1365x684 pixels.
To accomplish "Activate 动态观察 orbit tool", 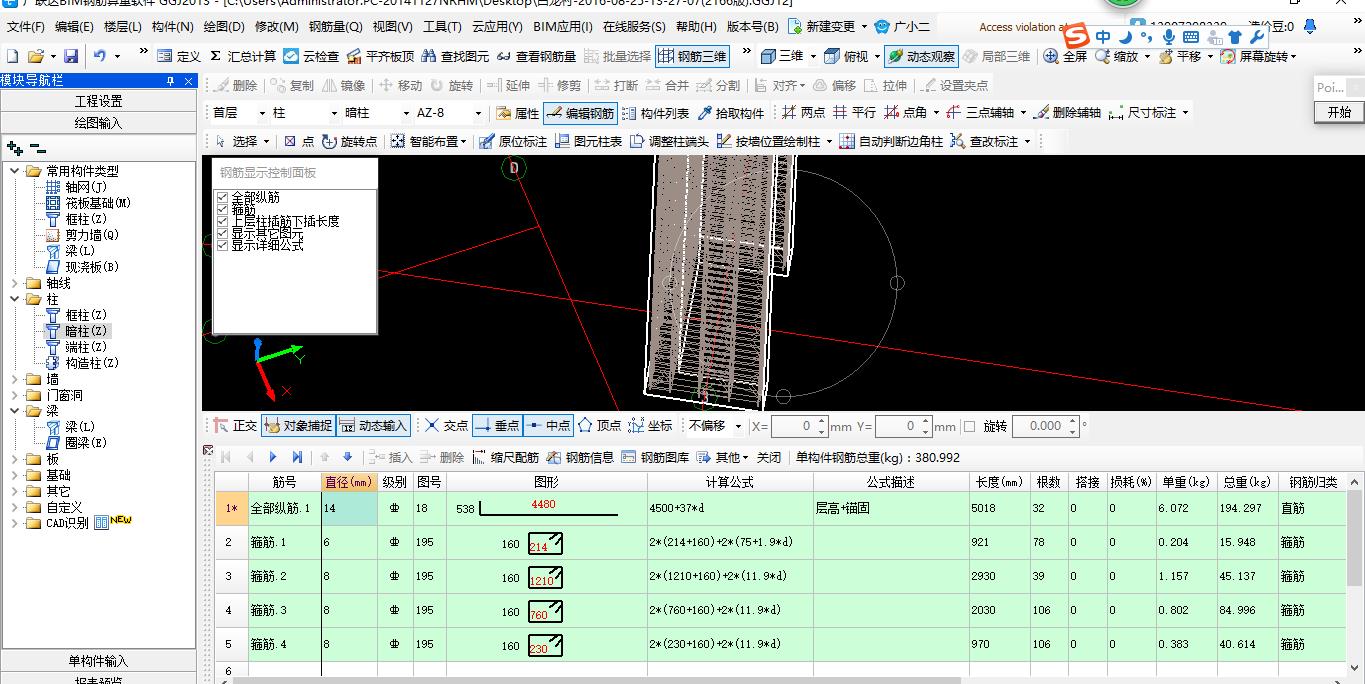I will coord(921,56).
